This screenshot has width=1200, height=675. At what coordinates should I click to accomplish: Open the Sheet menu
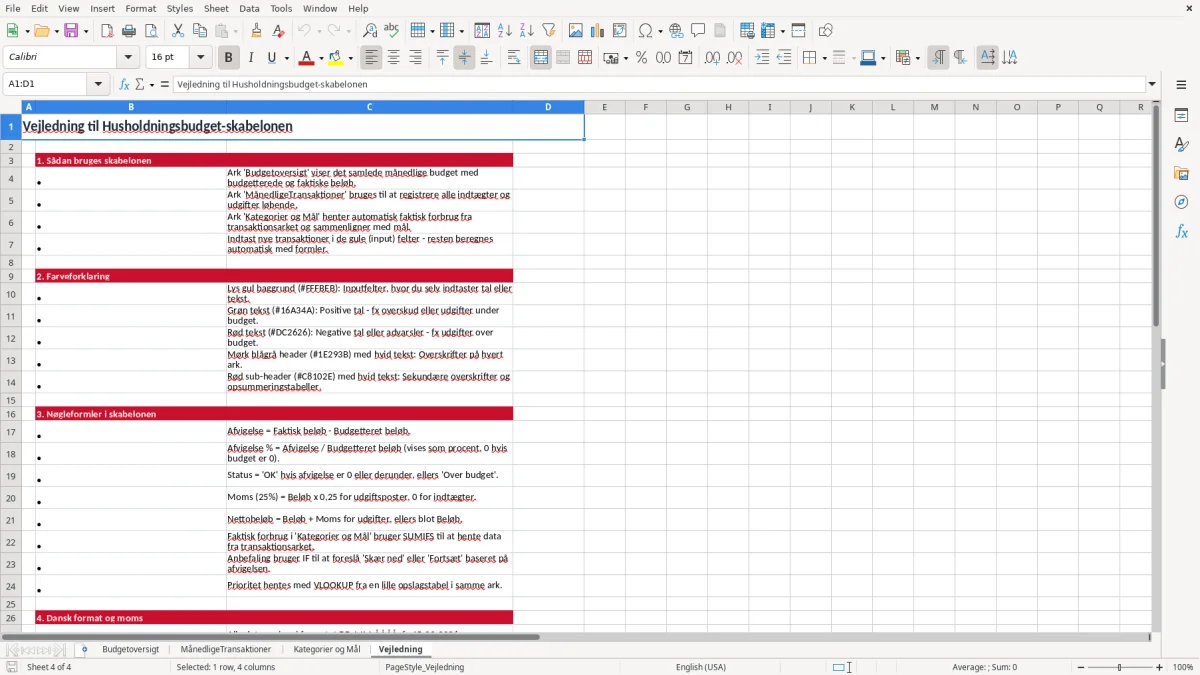[x=216, y=8]
